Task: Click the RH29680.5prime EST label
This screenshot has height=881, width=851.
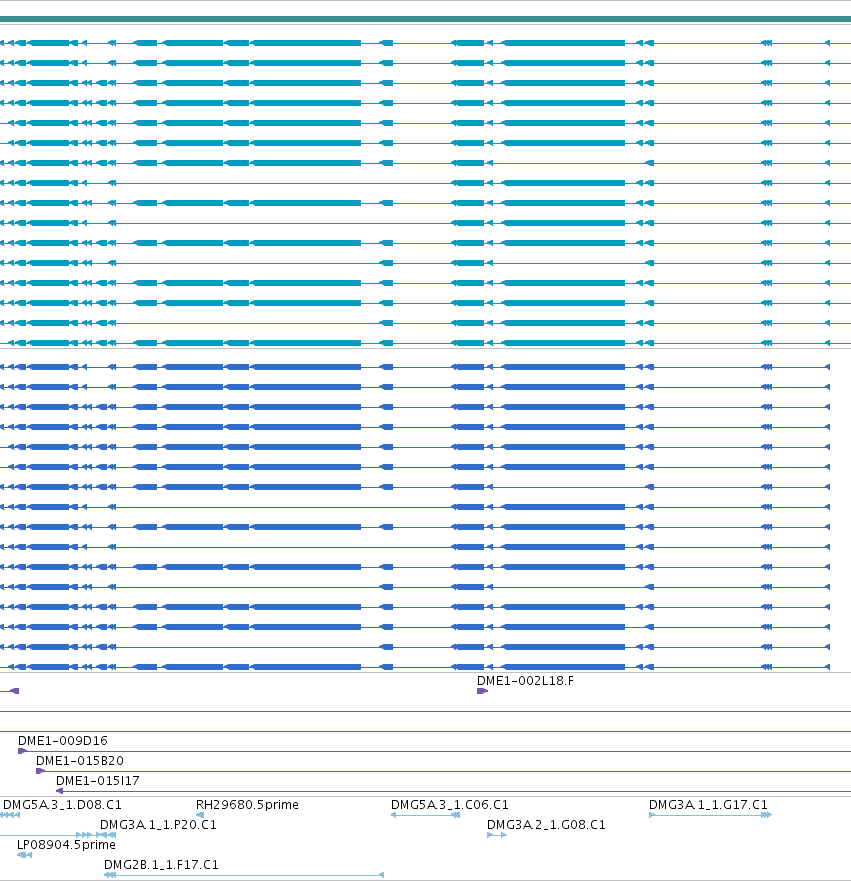Action: (247, 805)
